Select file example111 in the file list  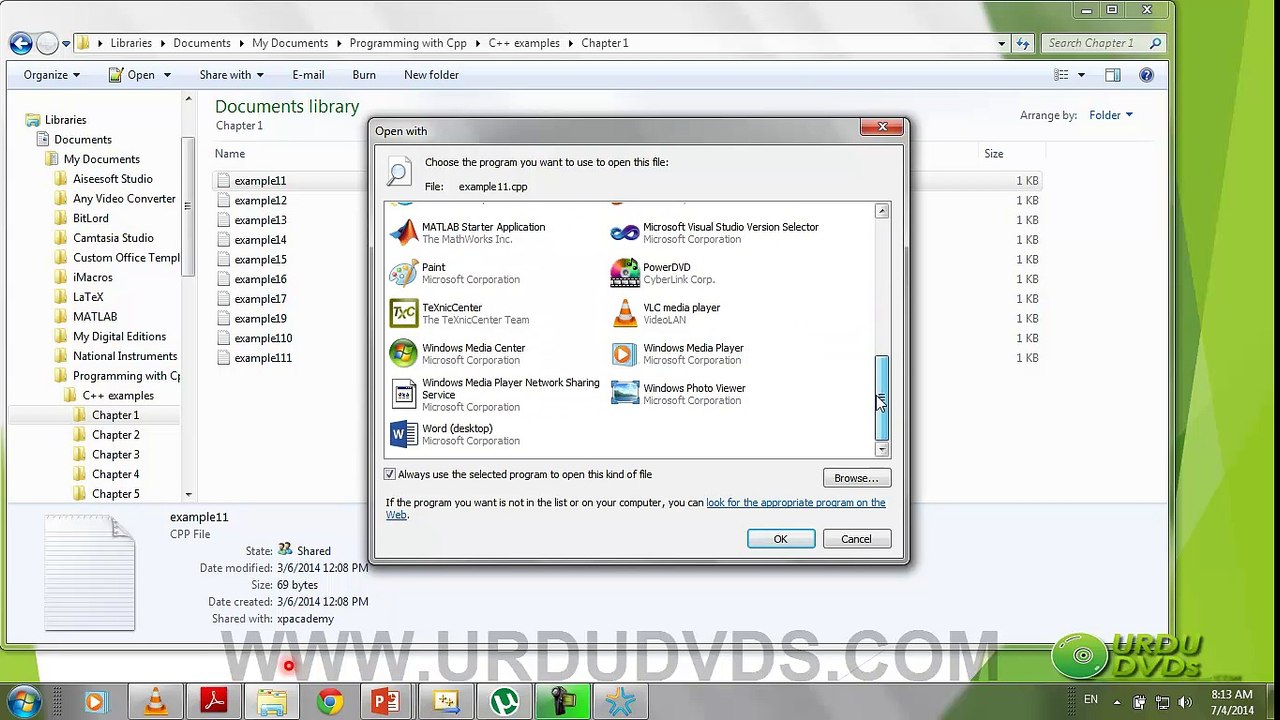tap(263, 358)
